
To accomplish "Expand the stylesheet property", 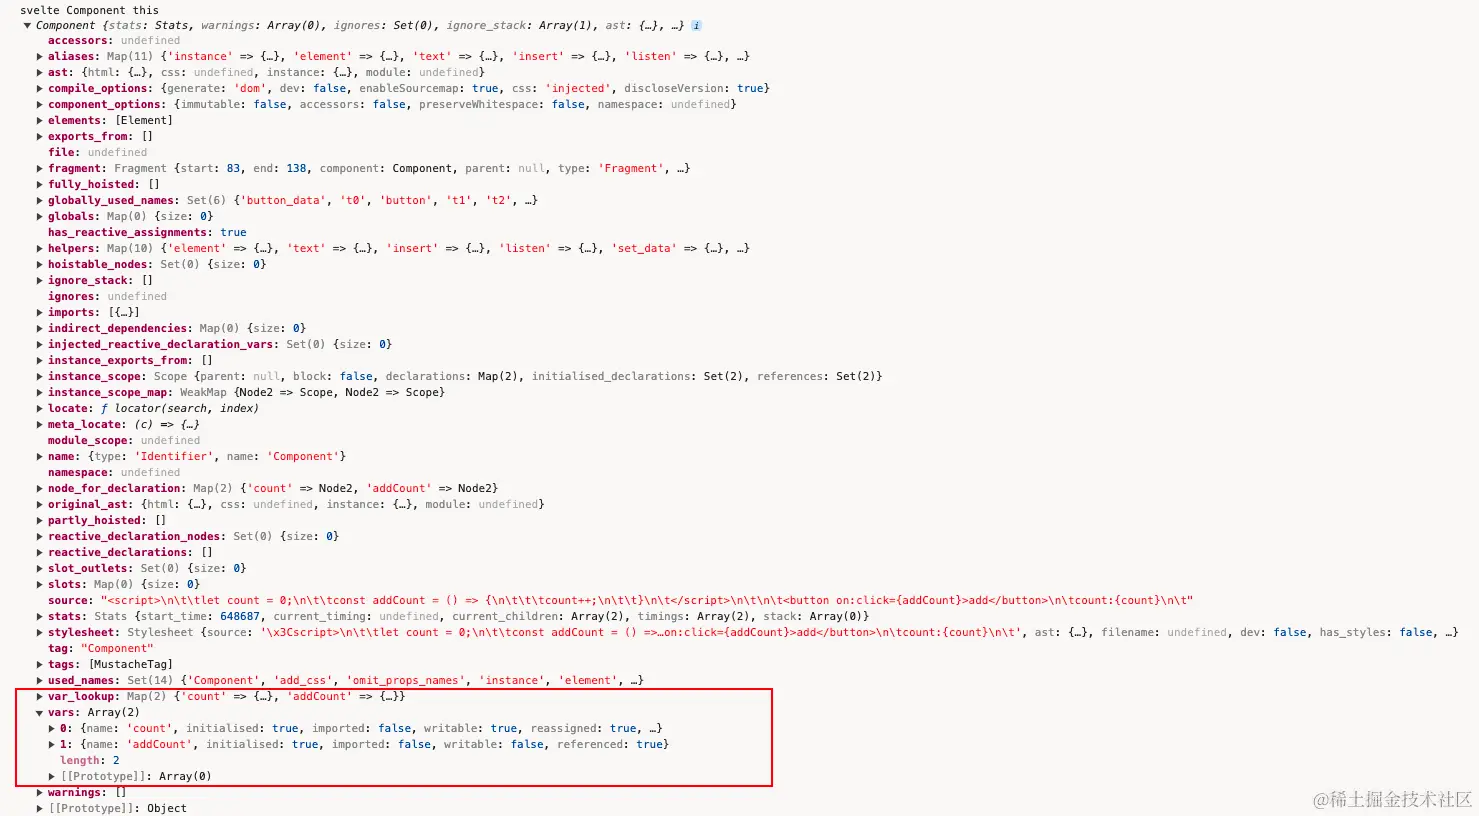I will click(39, 633).
